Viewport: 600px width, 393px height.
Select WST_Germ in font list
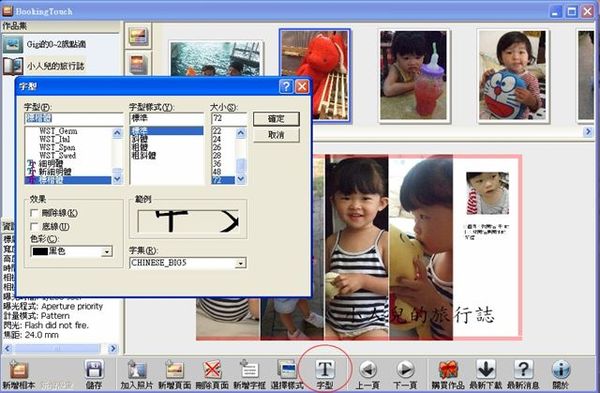coord(58,131)
